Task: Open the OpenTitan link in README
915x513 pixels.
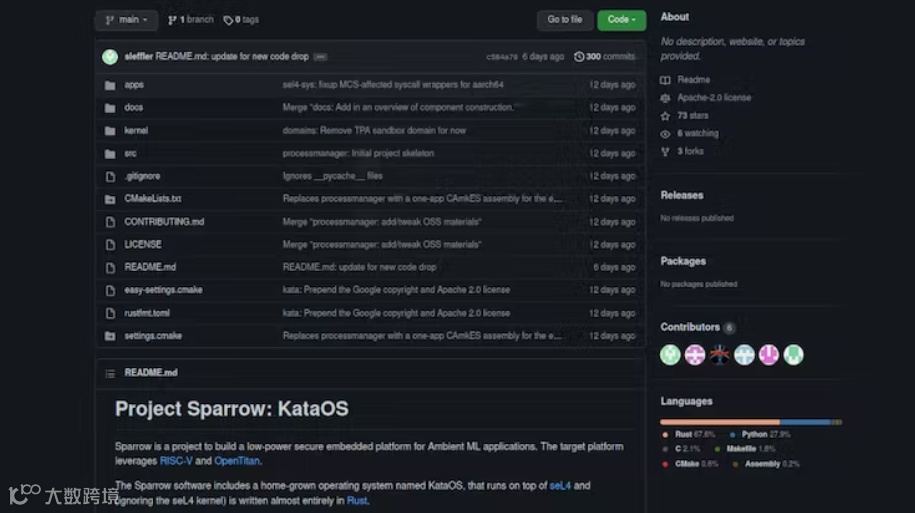Action: [x=237, y=461]
